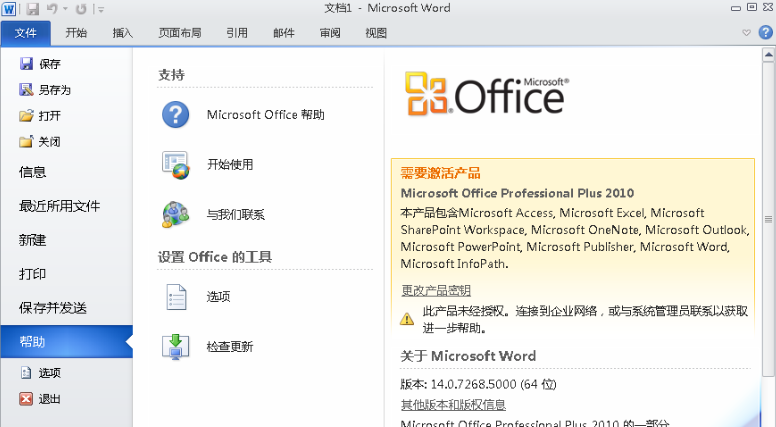Toggle ribbon minimize heart-shaped arrow icon
The height and width of the screenshot is (427, 776).
coord(746,33)
